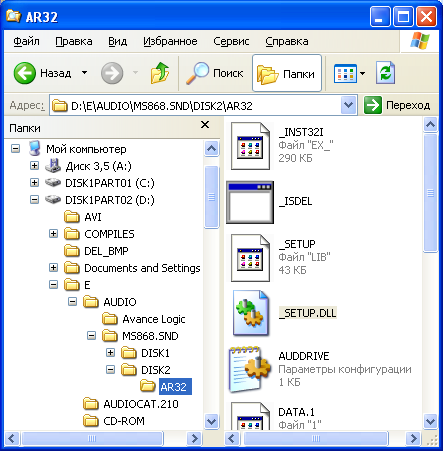
Task: Maximize the AR32 window
Action: tap(404, 17)
